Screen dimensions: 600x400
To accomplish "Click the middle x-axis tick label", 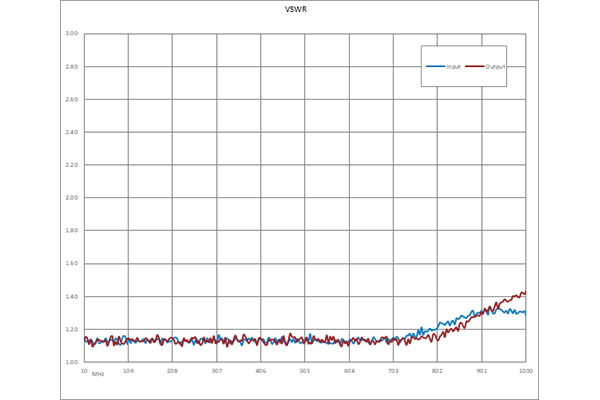I will pyautogui.click(x=305, y=375).
